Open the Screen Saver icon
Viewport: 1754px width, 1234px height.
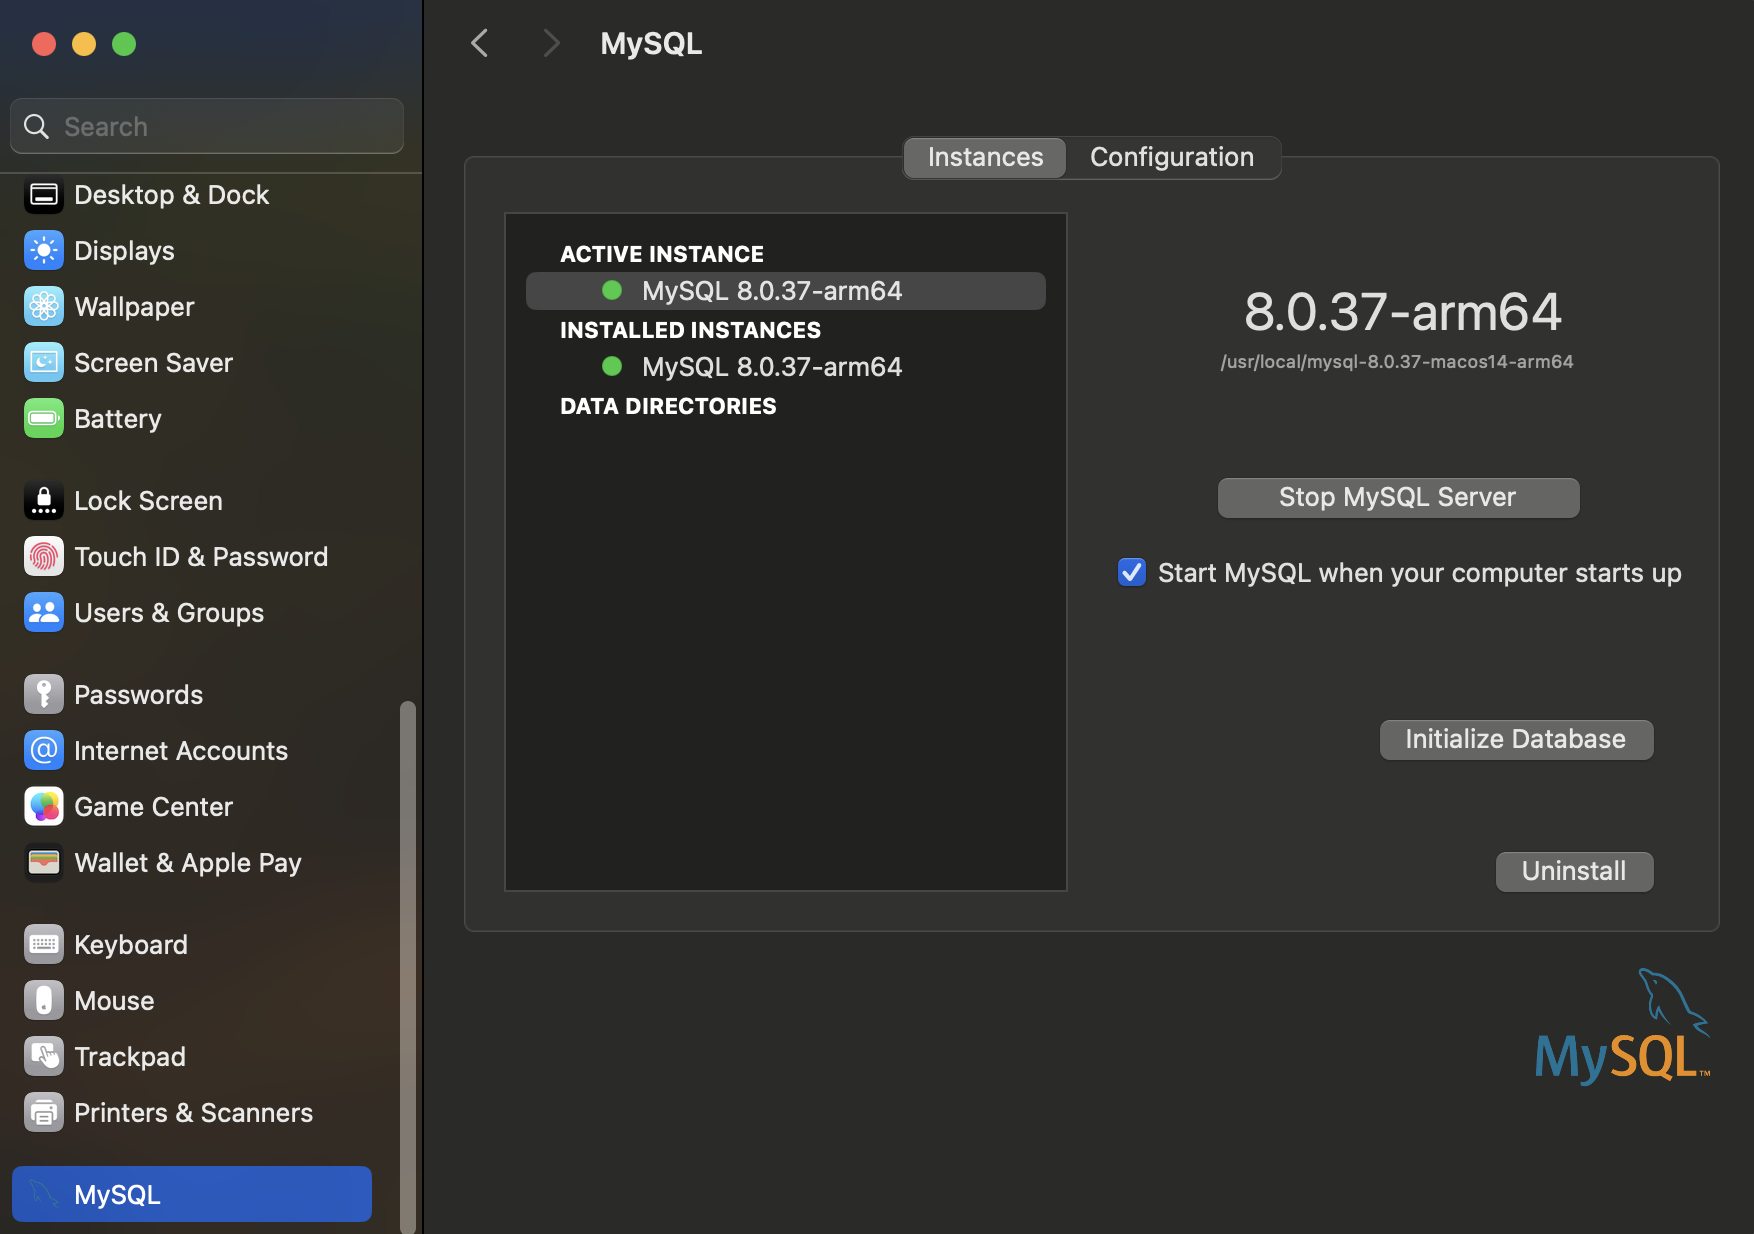(x=44, y=363)
